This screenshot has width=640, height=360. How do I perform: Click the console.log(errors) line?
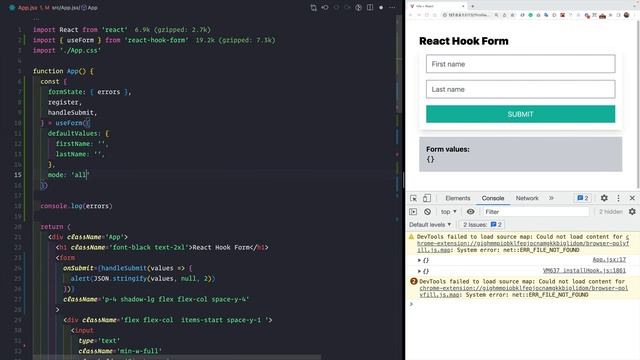pyautogui.click(x=76, y=206)
